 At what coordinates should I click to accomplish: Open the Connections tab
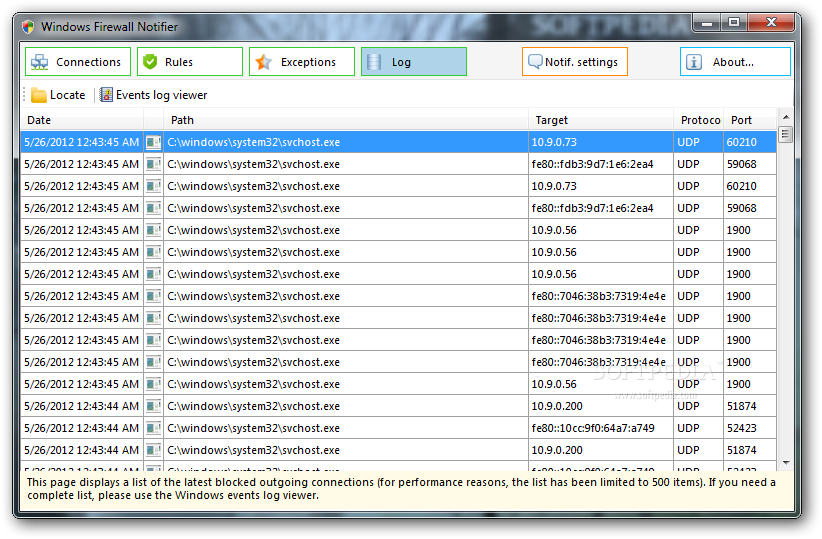(78, 62)
